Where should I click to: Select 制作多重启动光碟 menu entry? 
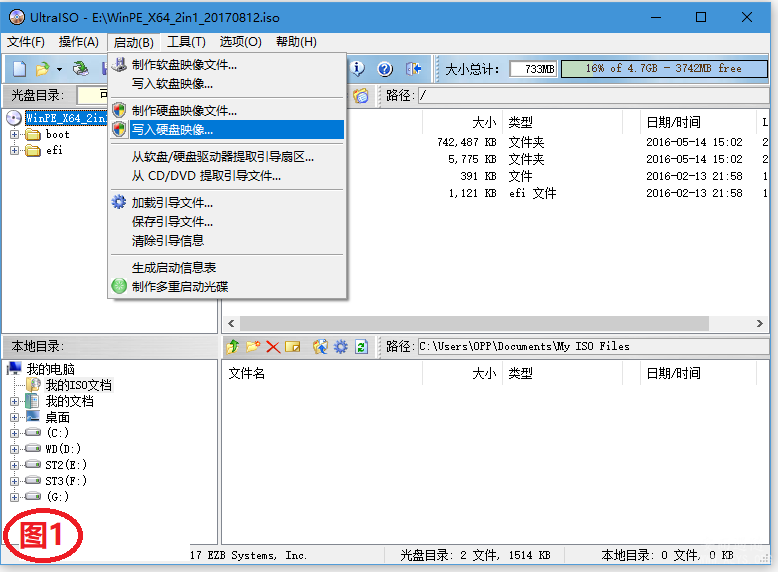click(227, 286)
